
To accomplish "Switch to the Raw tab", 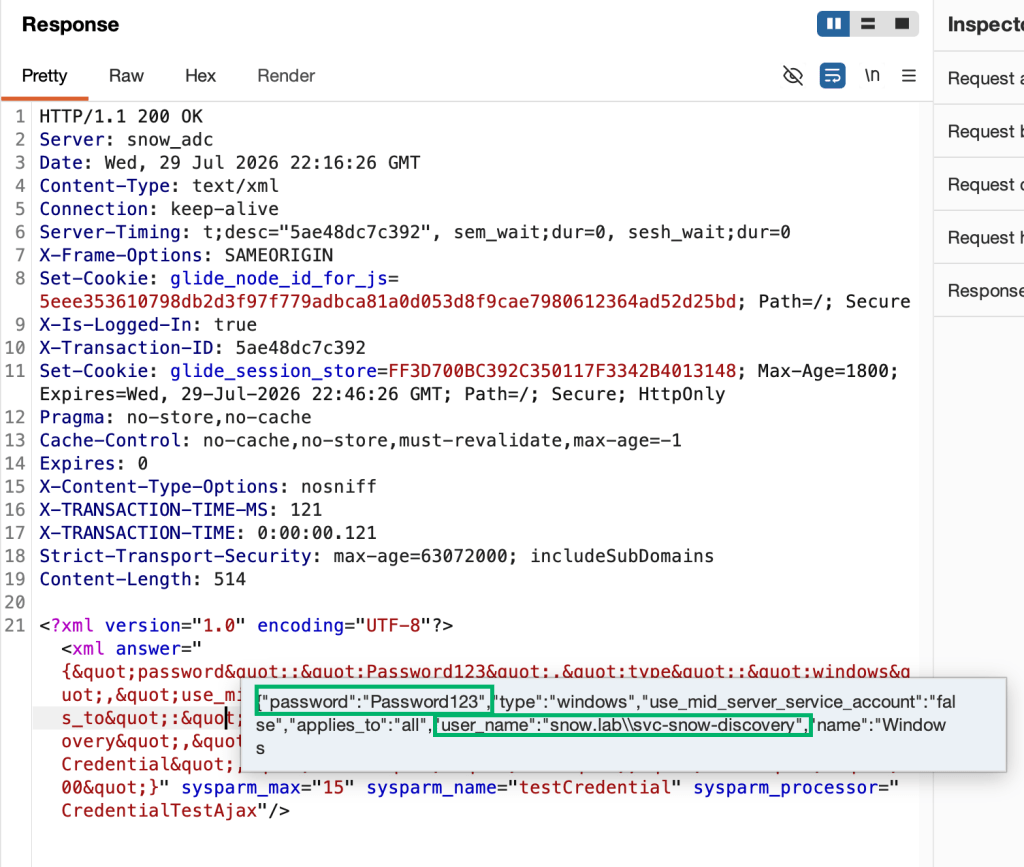I will pos(126,76).
